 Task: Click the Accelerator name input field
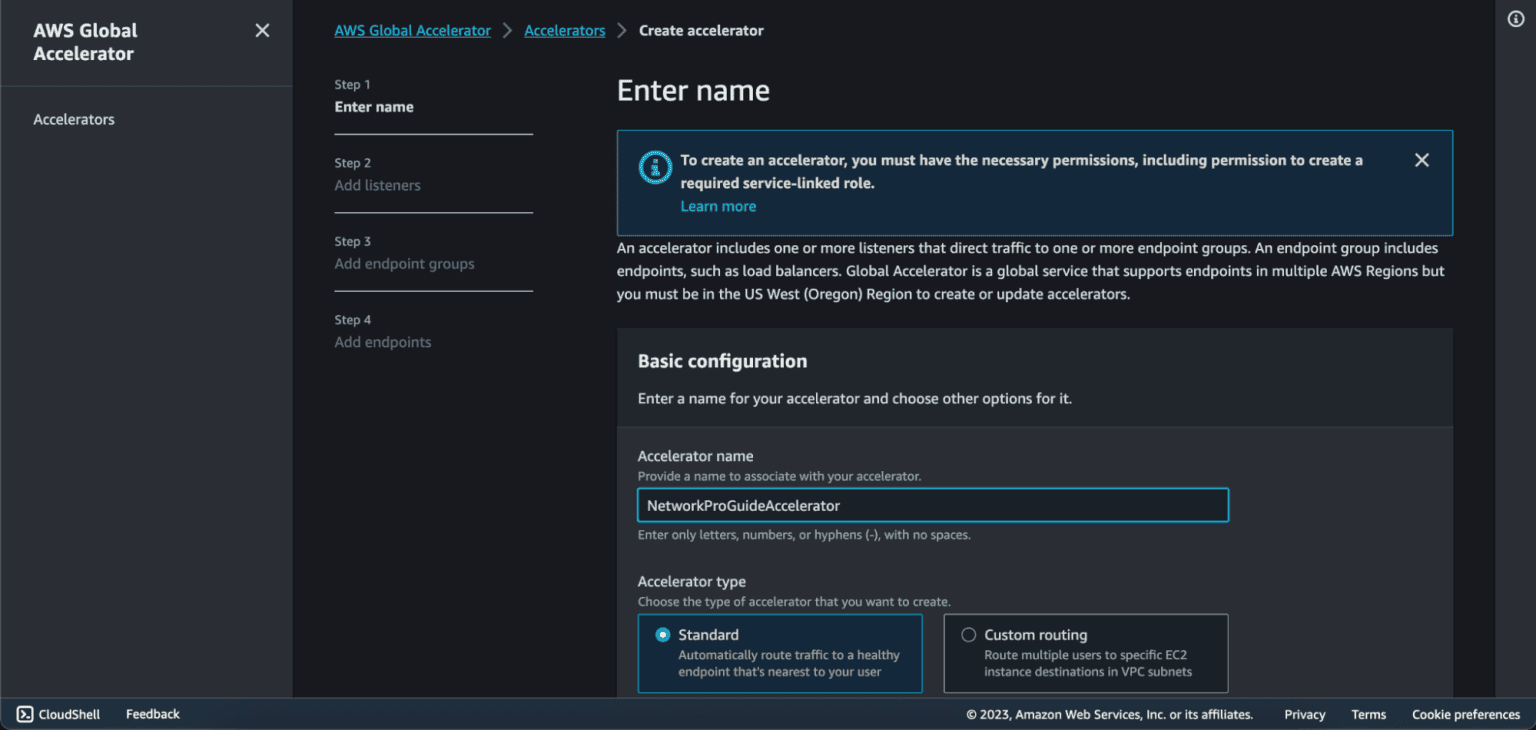click(x=932, y=505)
